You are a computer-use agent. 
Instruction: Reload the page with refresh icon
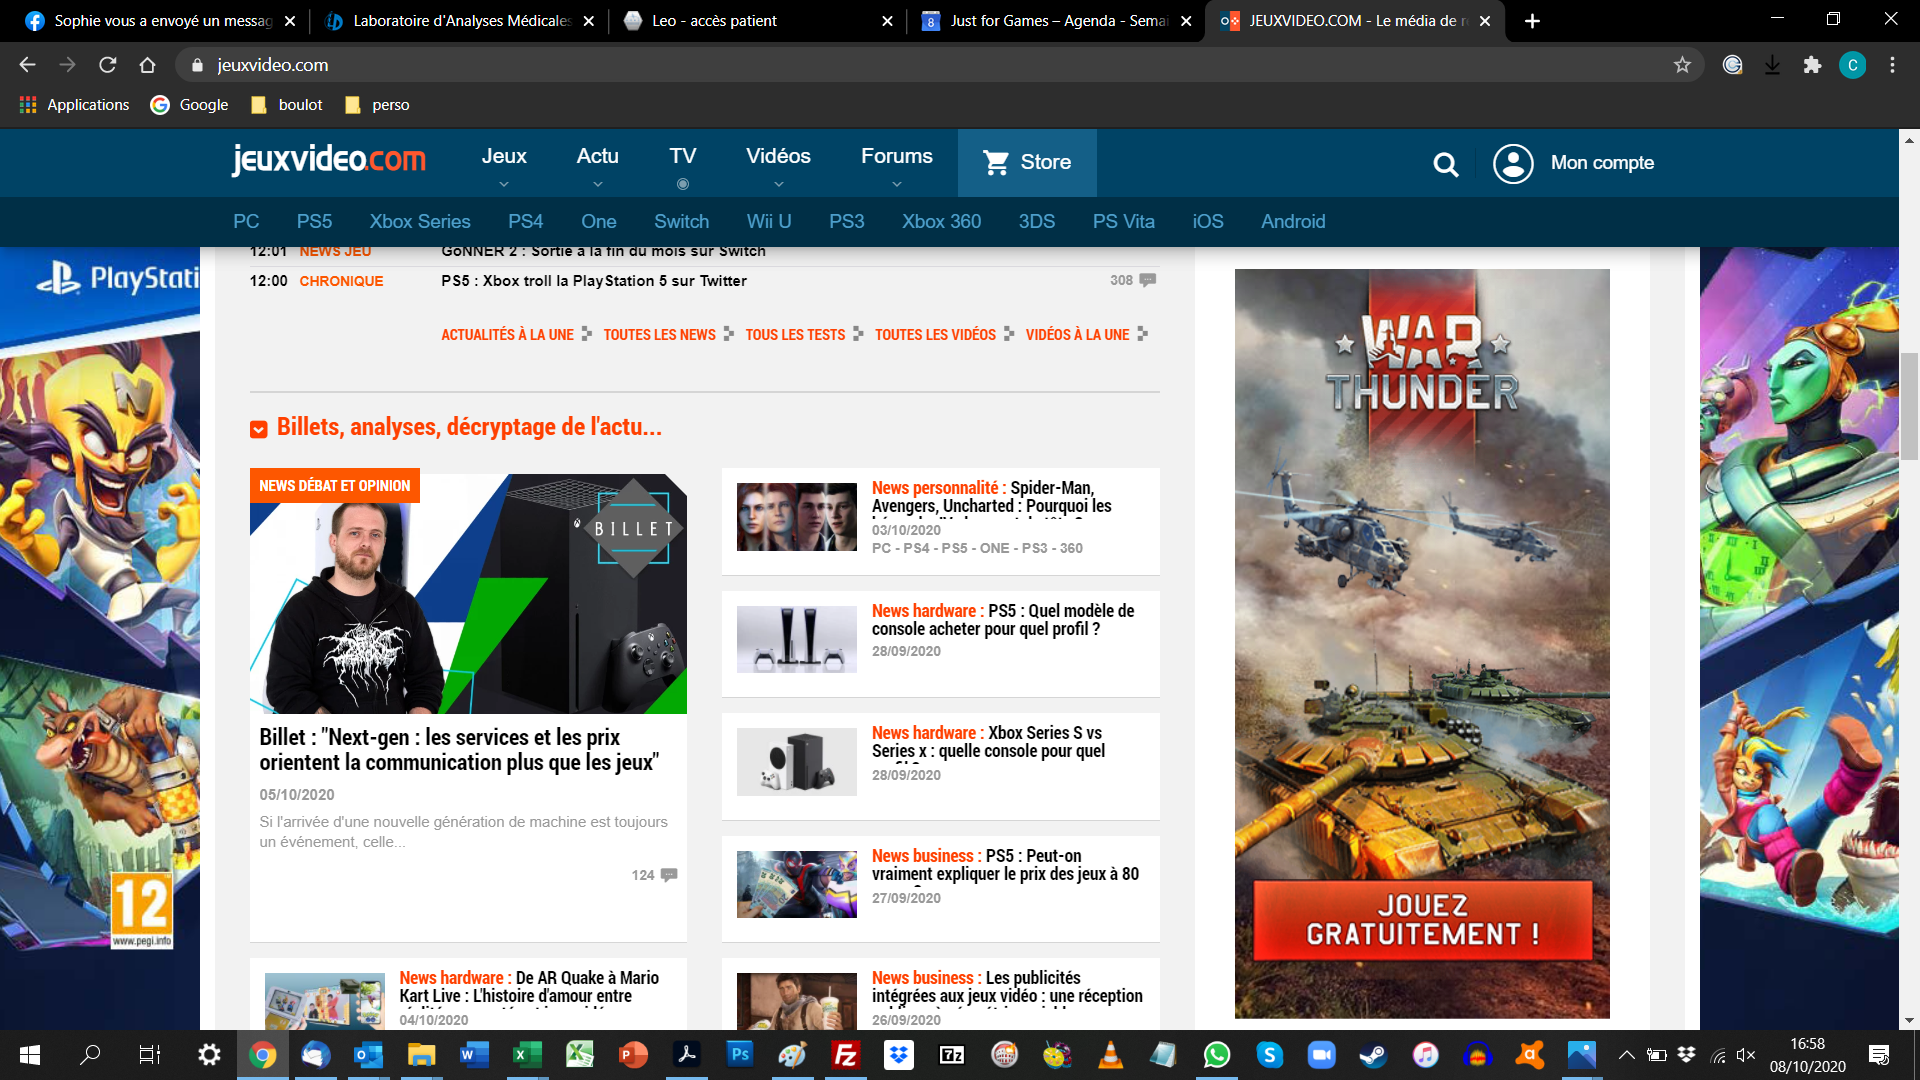[108, 65]
